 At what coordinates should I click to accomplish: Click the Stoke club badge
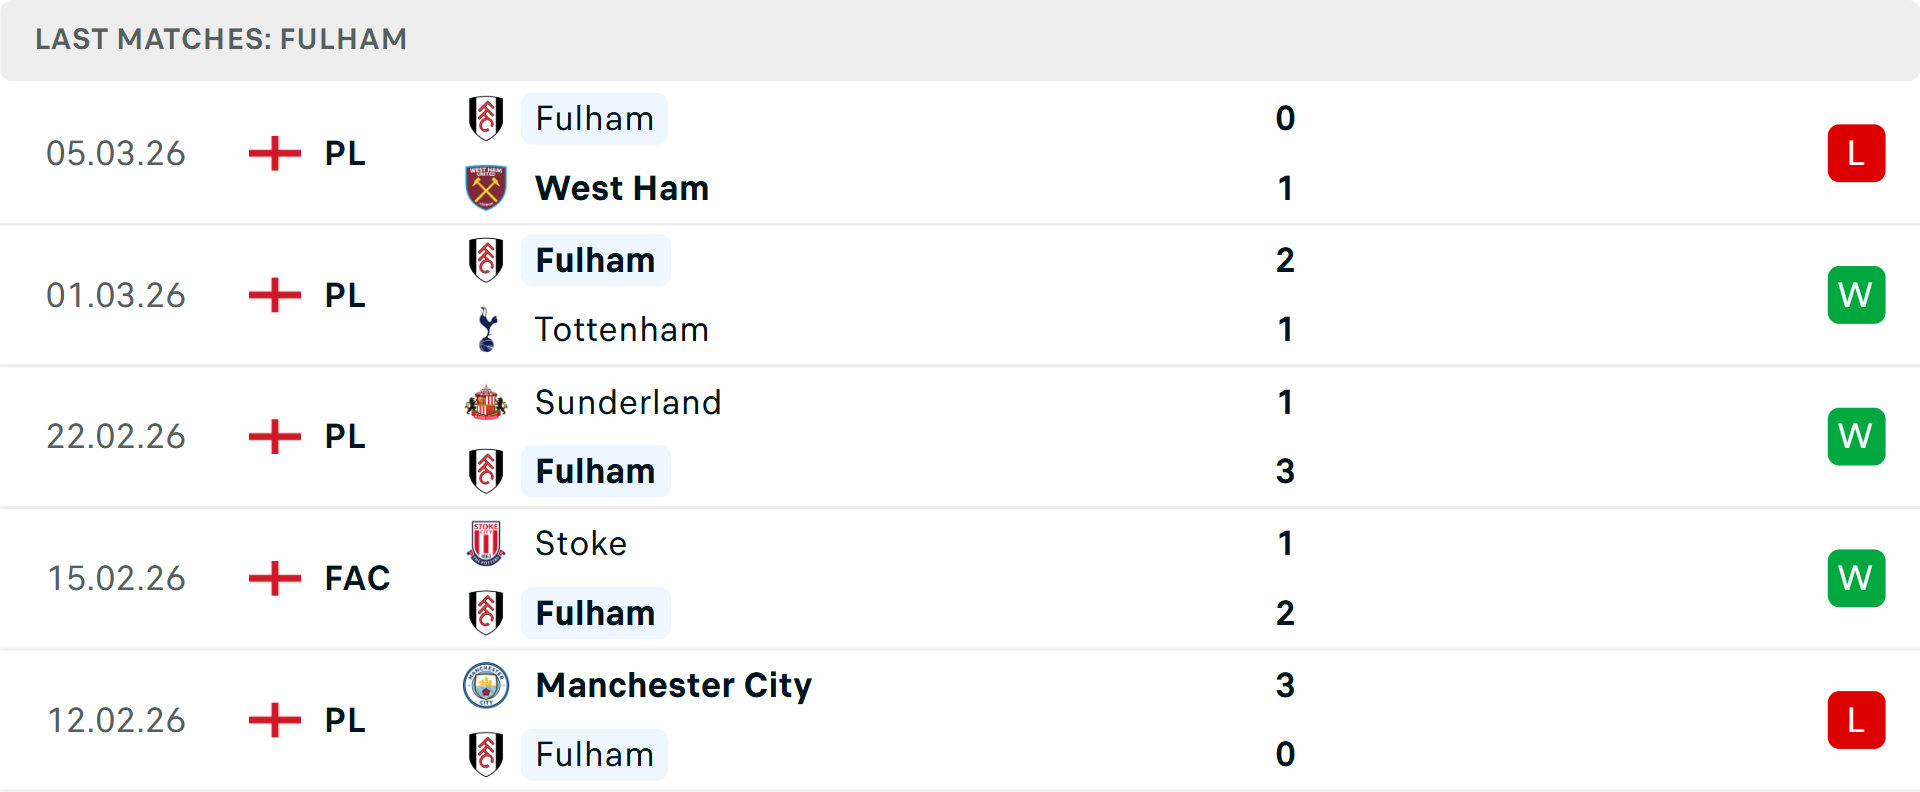[x=486, y=543]
